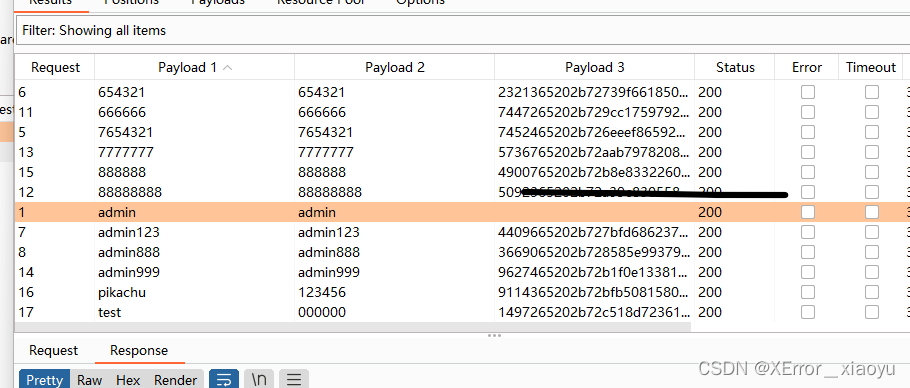Tick Error checkbox for pikachu row
This screenshot has height=388, width=910.
(x=807, y=292)
